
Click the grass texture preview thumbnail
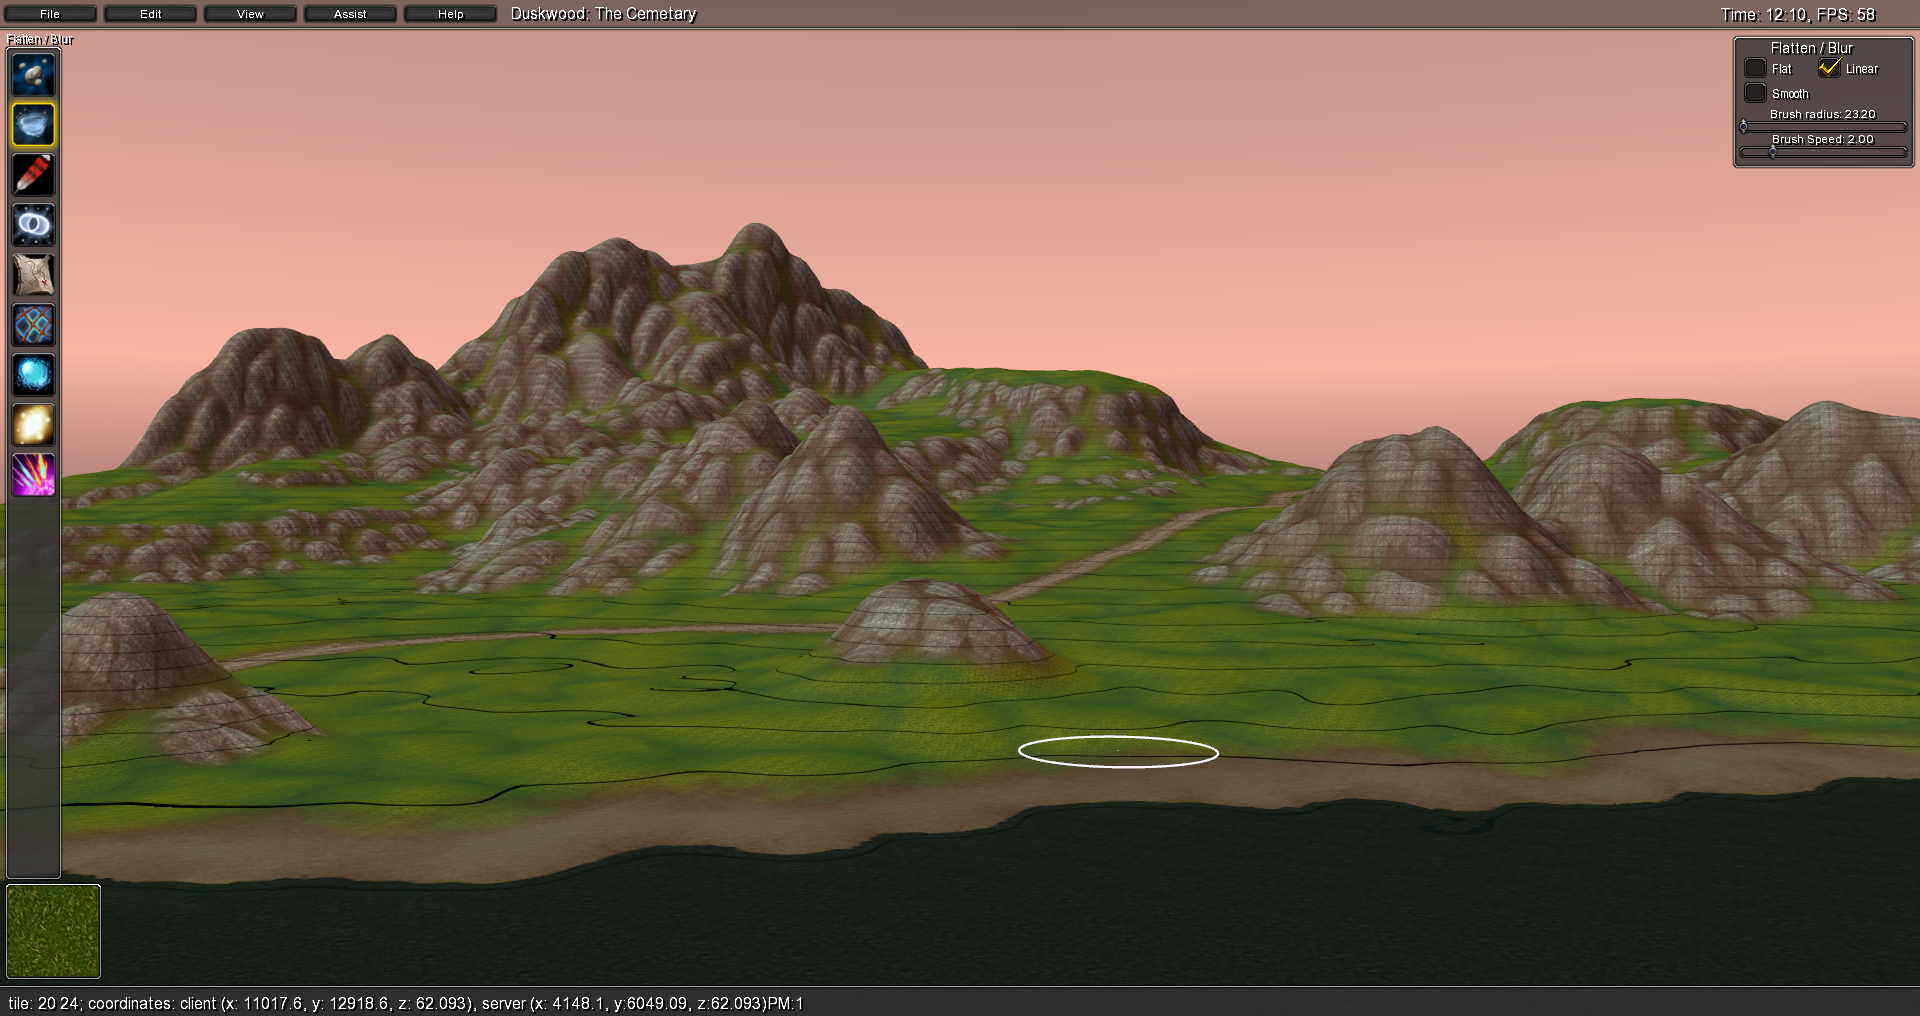coord(54,931)
